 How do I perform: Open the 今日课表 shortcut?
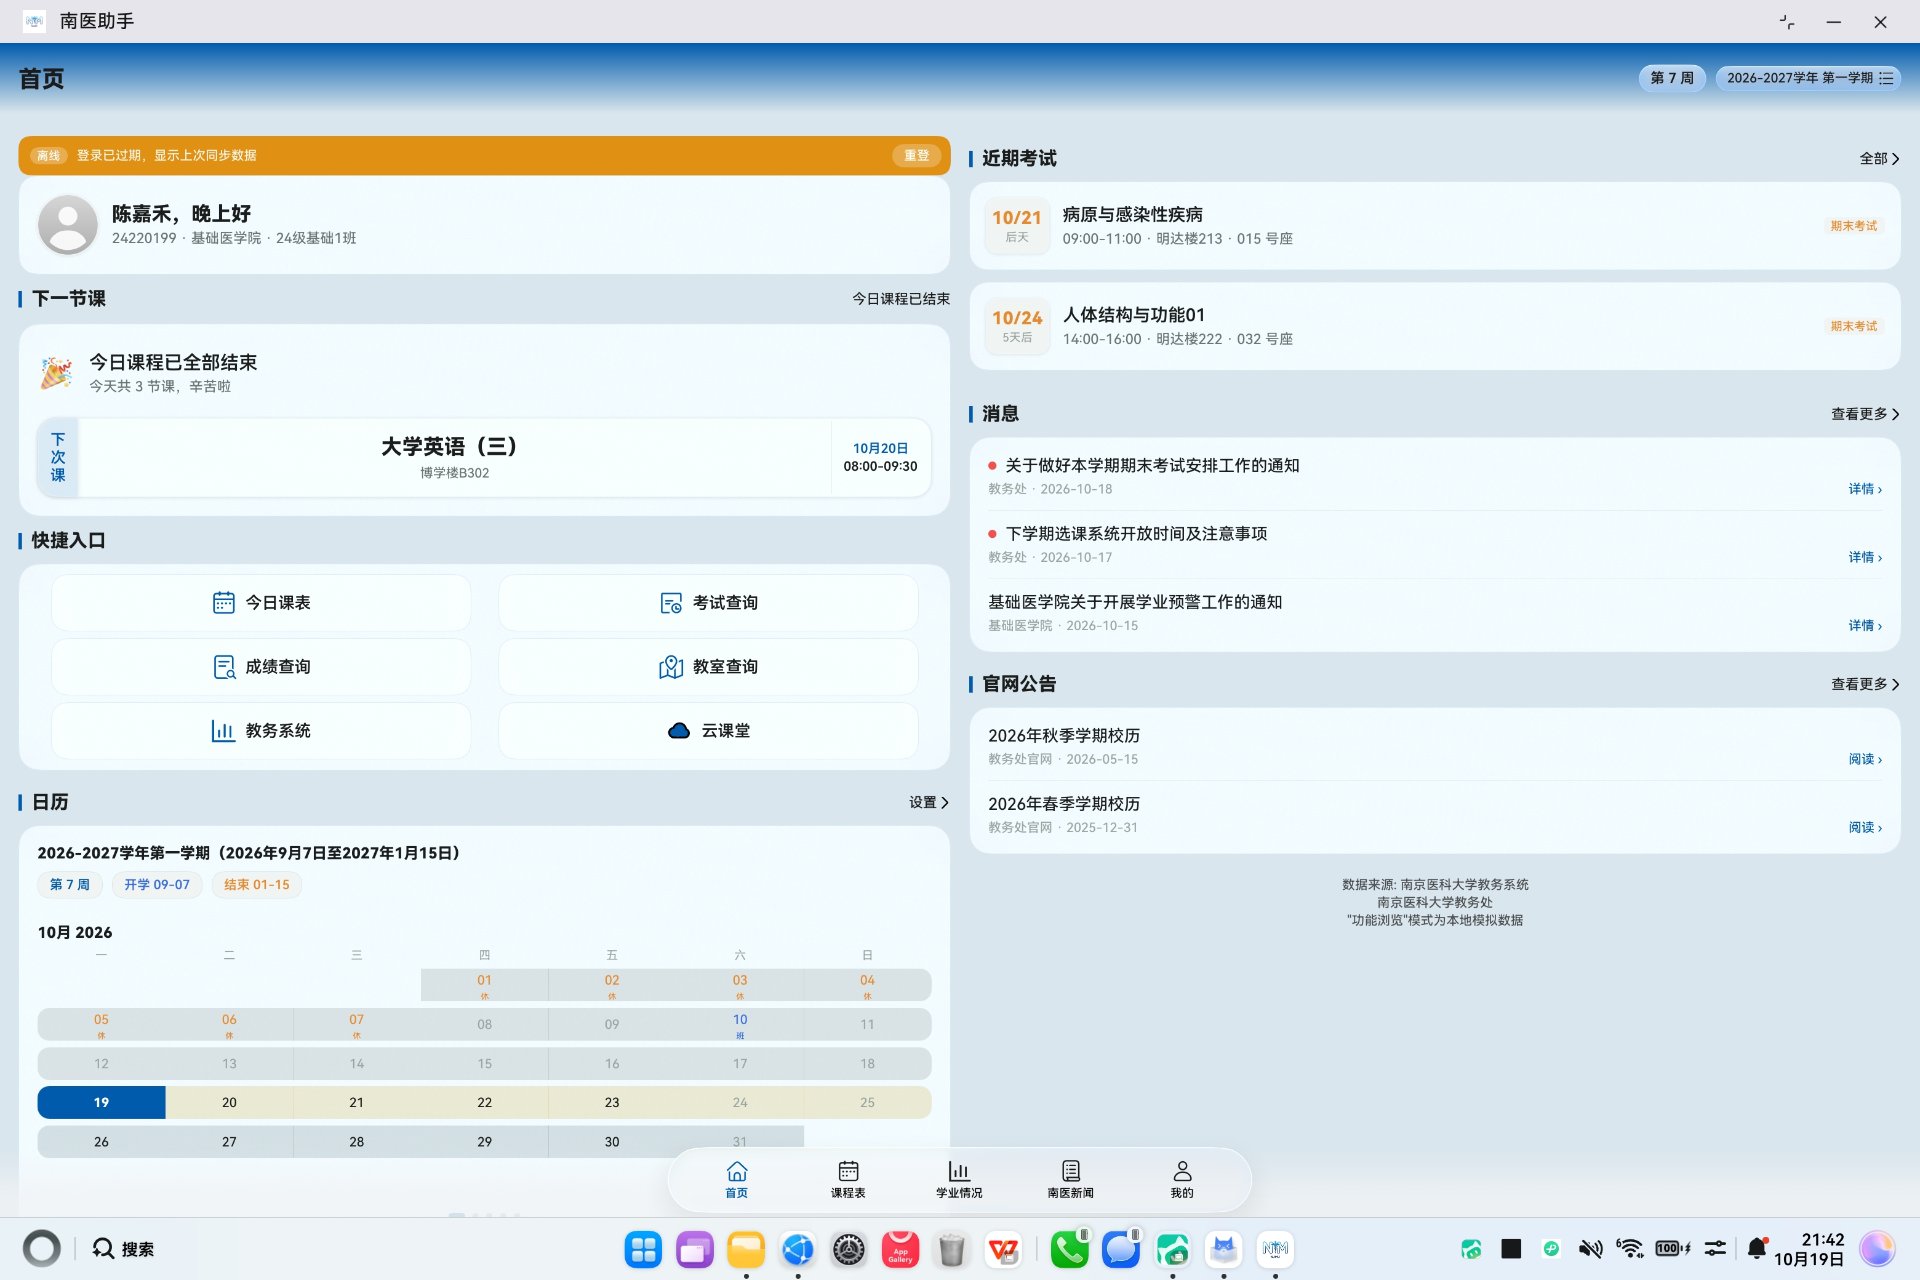coord(261,603)
